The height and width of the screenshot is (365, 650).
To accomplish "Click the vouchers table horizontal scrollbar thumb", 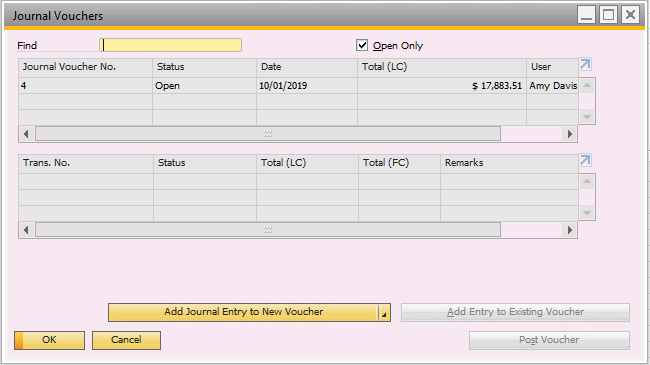I will [x=268, y=134].
